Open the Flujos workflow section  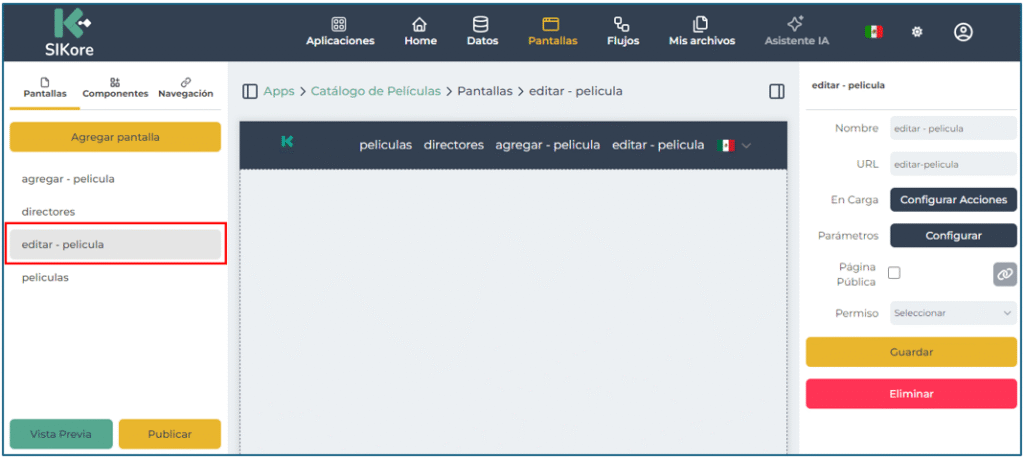(x=622, y=31)
